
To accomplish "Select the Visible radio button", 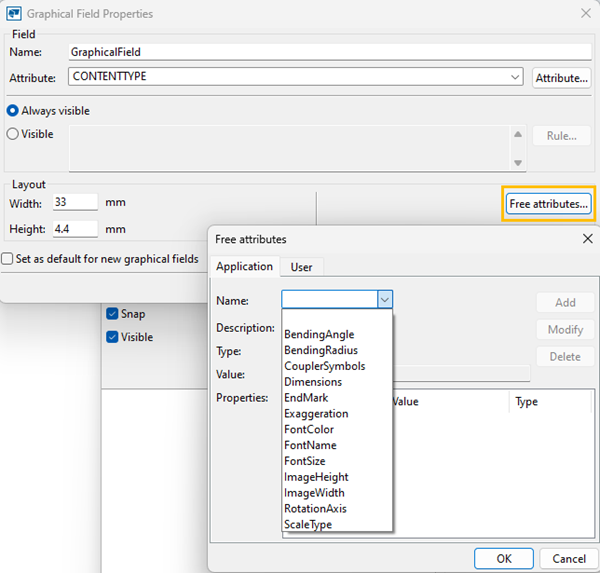I will point(13,134).
